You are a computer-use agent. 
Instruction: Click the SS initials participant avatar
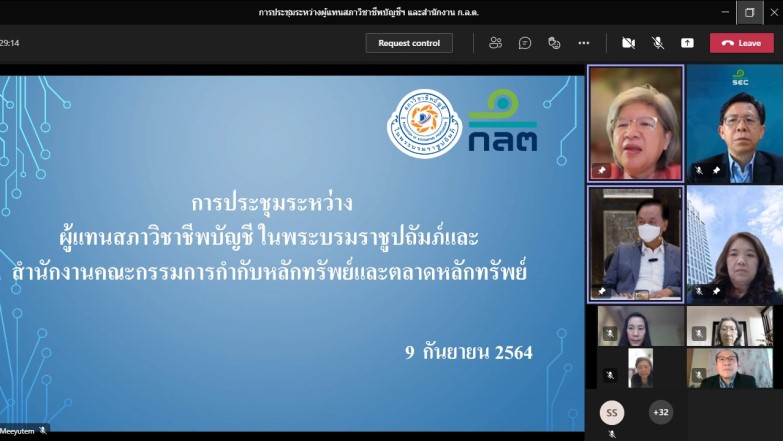611,412
